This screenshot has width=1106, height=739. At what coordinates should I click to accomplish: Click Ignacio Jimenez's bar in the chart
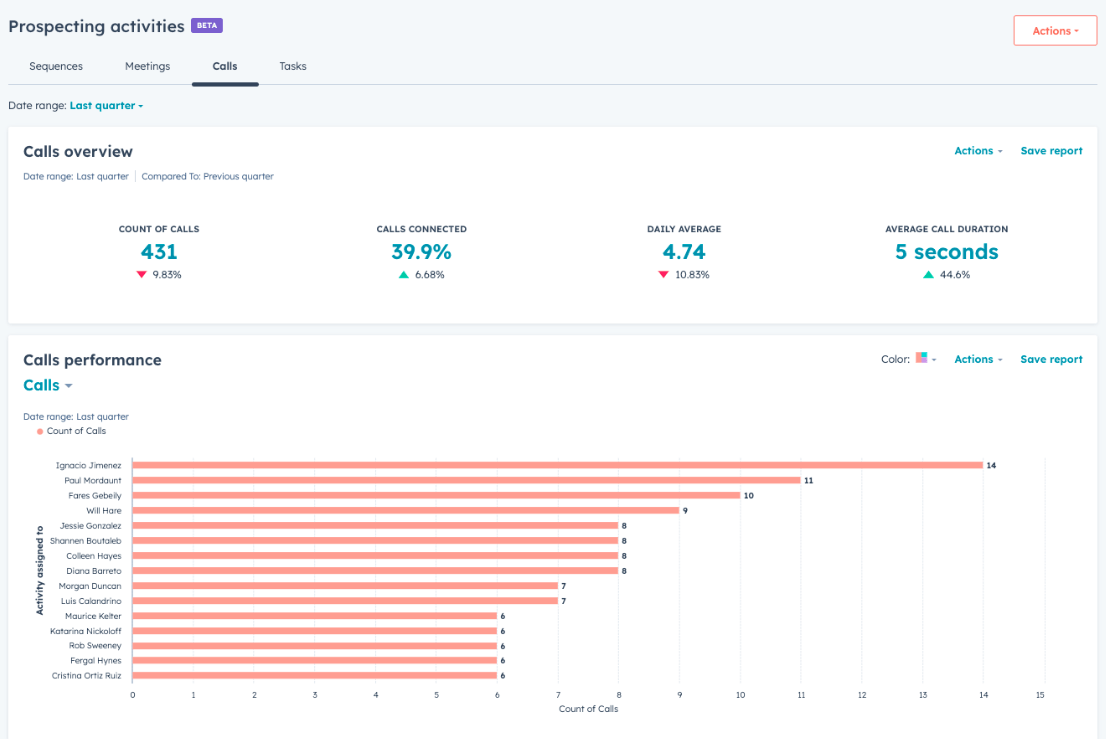tap(557, 465)
